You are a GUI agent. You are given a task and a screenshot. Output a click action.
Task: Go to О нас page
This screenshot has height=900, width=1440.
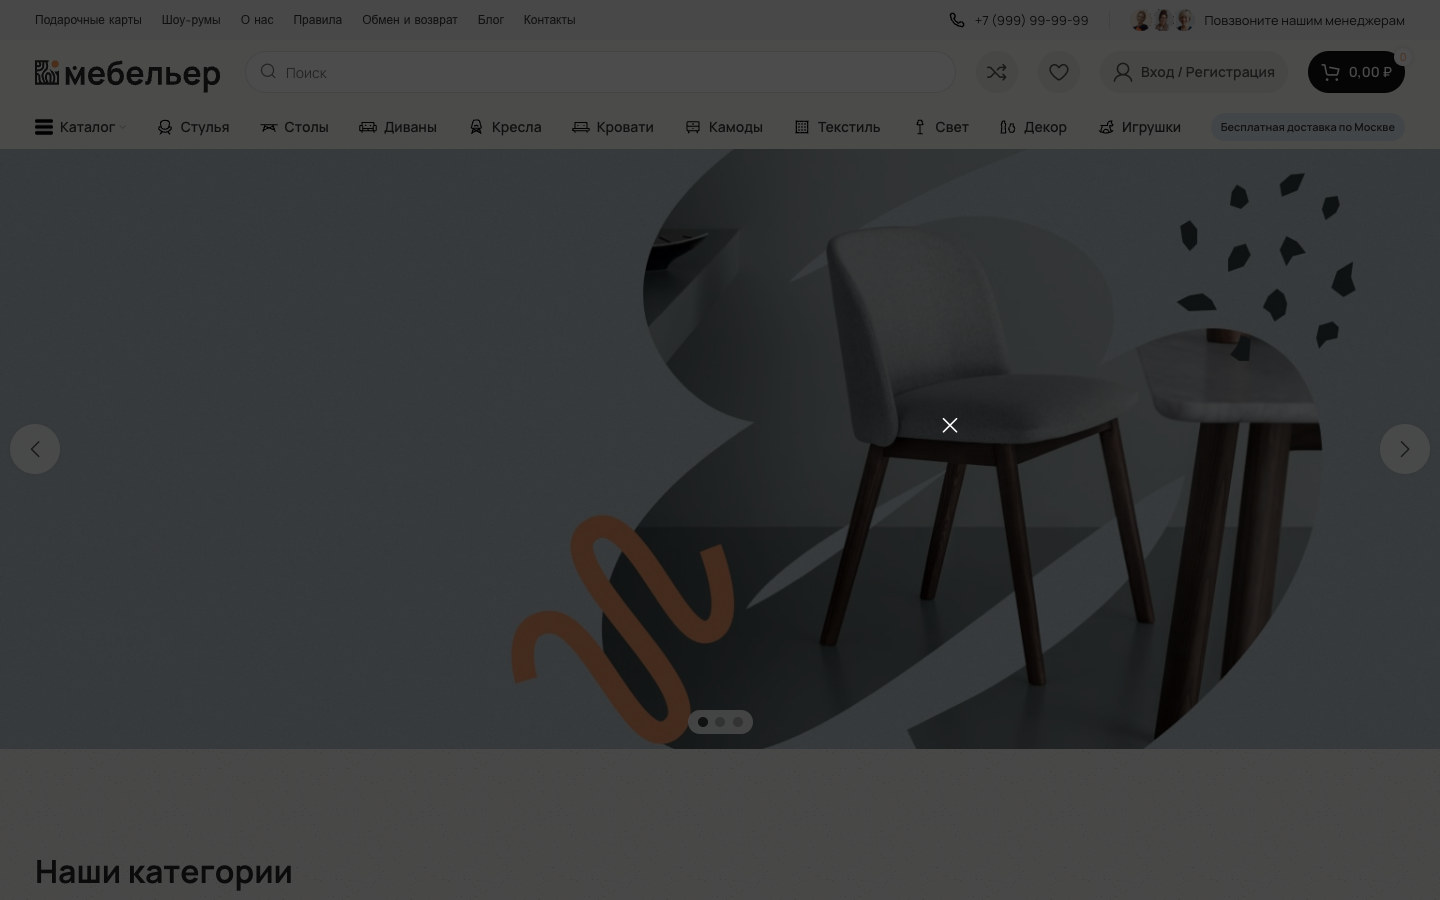point(257,20)
